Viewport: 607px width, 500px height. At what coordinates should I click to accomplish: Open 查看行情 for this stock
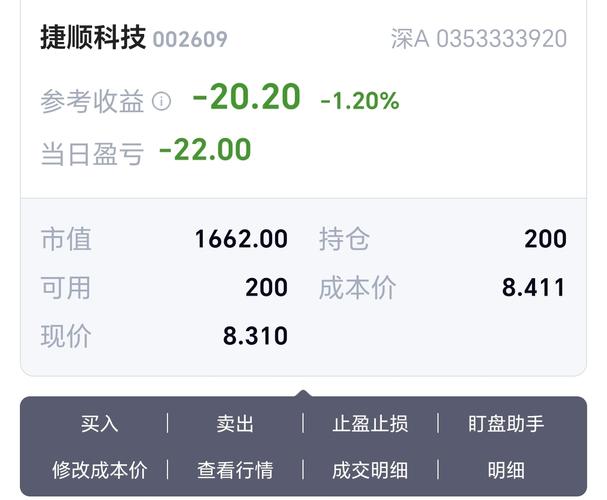[x=235, y=469]
